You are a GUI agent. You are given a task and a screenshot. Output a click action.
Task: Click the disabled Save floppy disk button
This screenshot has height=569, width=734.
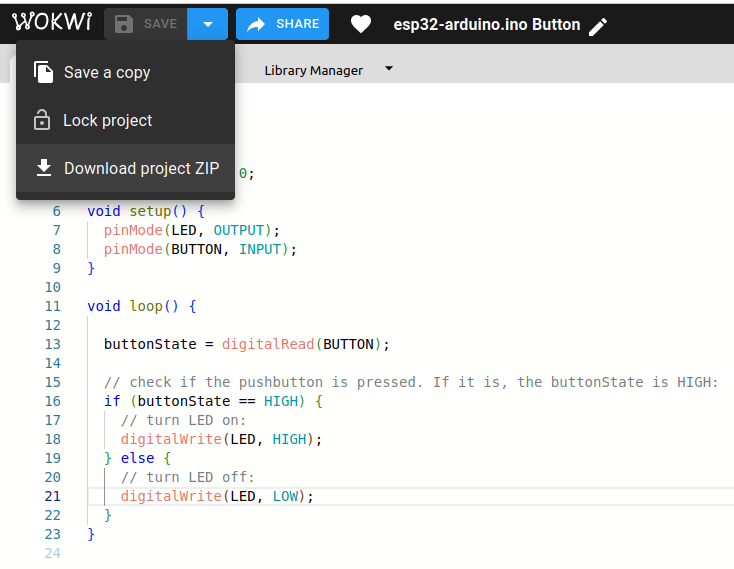tap(145, 24)
